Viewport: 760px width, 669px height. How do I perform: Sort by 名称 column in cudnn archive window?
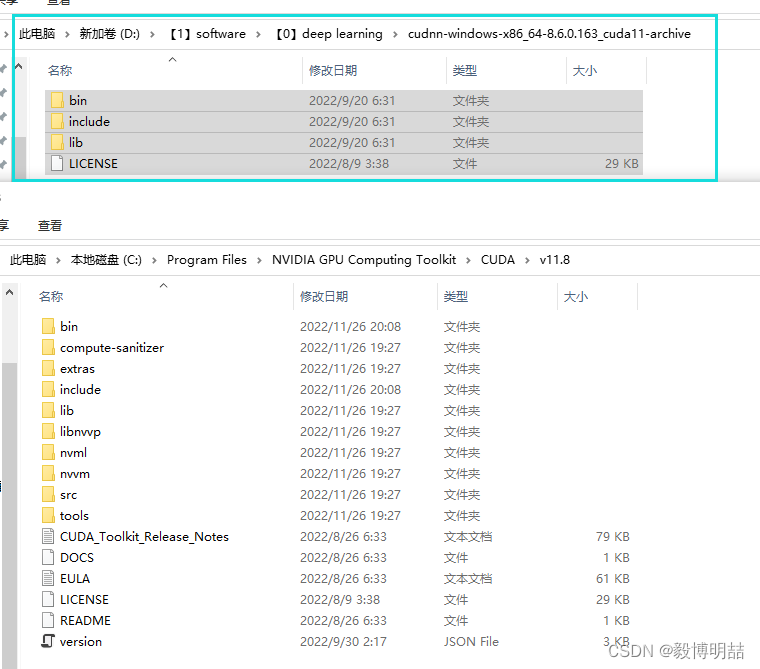(x=60, y=71)
